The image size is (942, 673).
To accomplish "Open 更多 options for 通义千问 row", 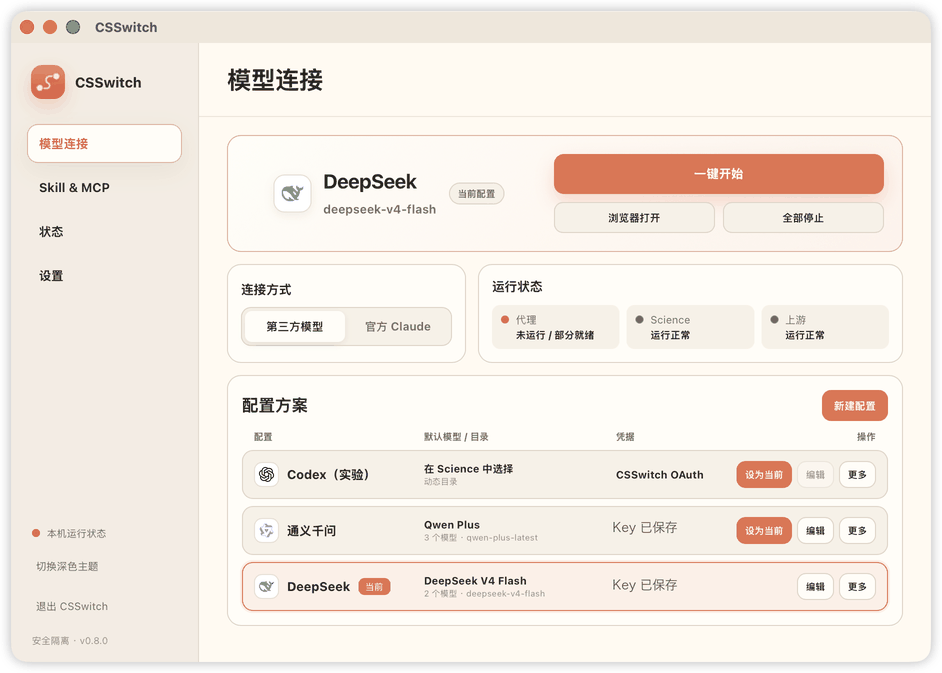I will click(857, 531).
